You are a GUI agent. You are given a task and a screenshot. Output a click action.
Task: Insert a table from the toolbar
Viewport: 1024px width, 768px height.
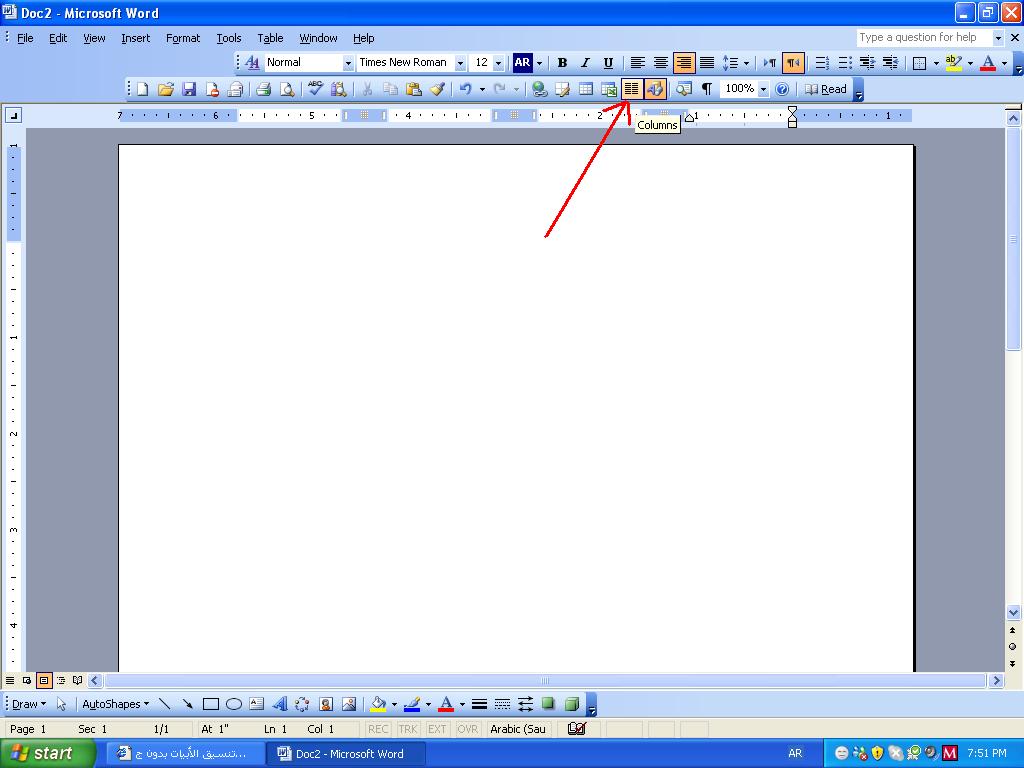click(586, 89)
